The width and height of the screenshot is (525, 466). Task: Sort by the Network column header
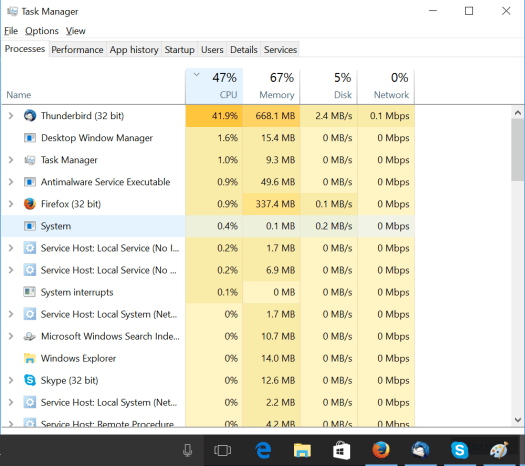[386, 86]
